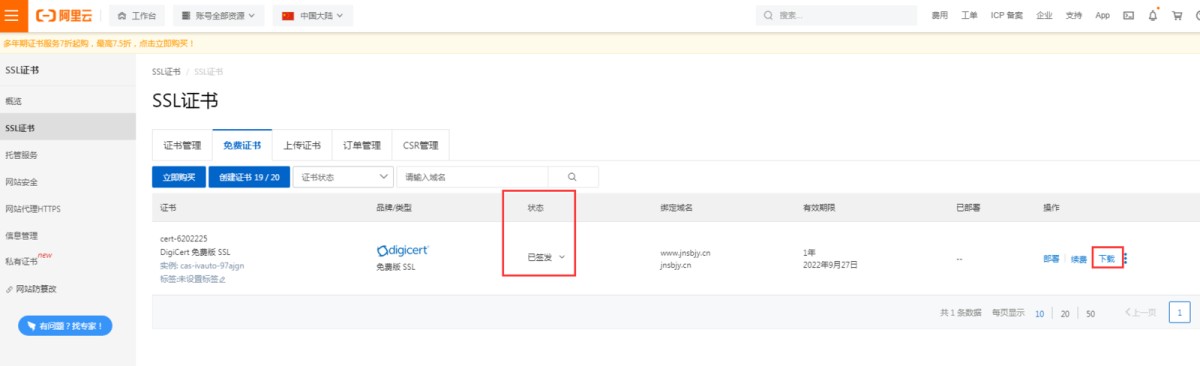The width and height of the screenshot is (1200, 366).
Task: Click 下载 to download the certificate
Action: (1106, 258)
